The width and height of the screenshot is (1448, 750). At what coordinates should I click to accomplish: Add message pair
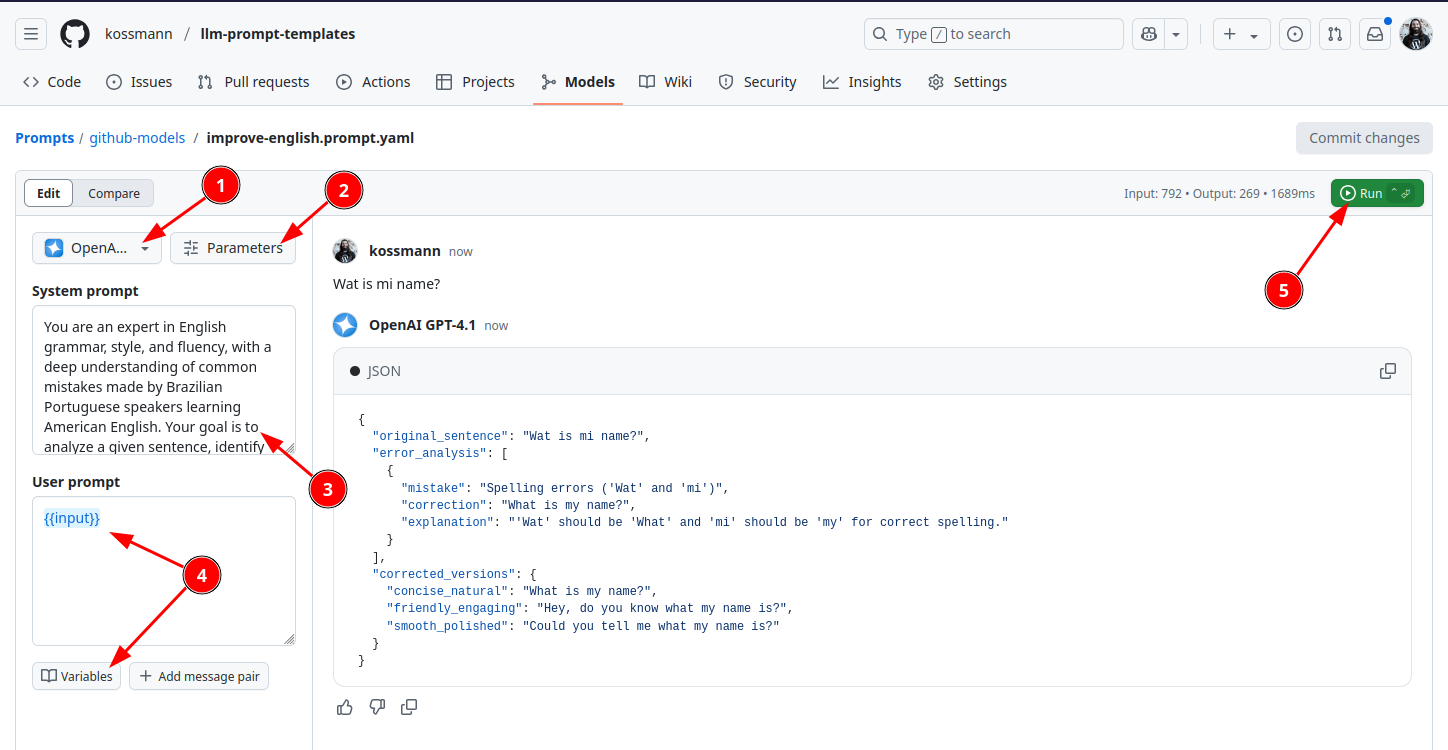199,676
